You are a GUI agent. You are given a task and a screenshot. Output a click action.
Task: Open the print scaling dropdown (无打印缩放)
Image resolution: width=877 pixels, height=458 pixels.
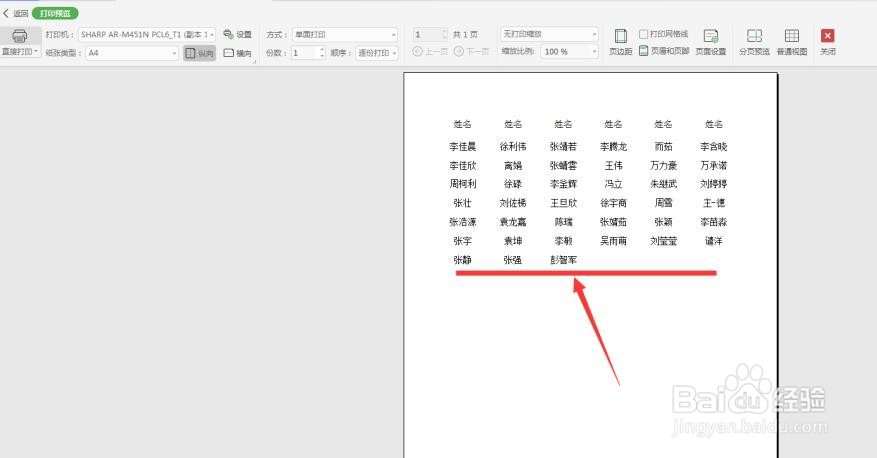click(x=549, y=34)
